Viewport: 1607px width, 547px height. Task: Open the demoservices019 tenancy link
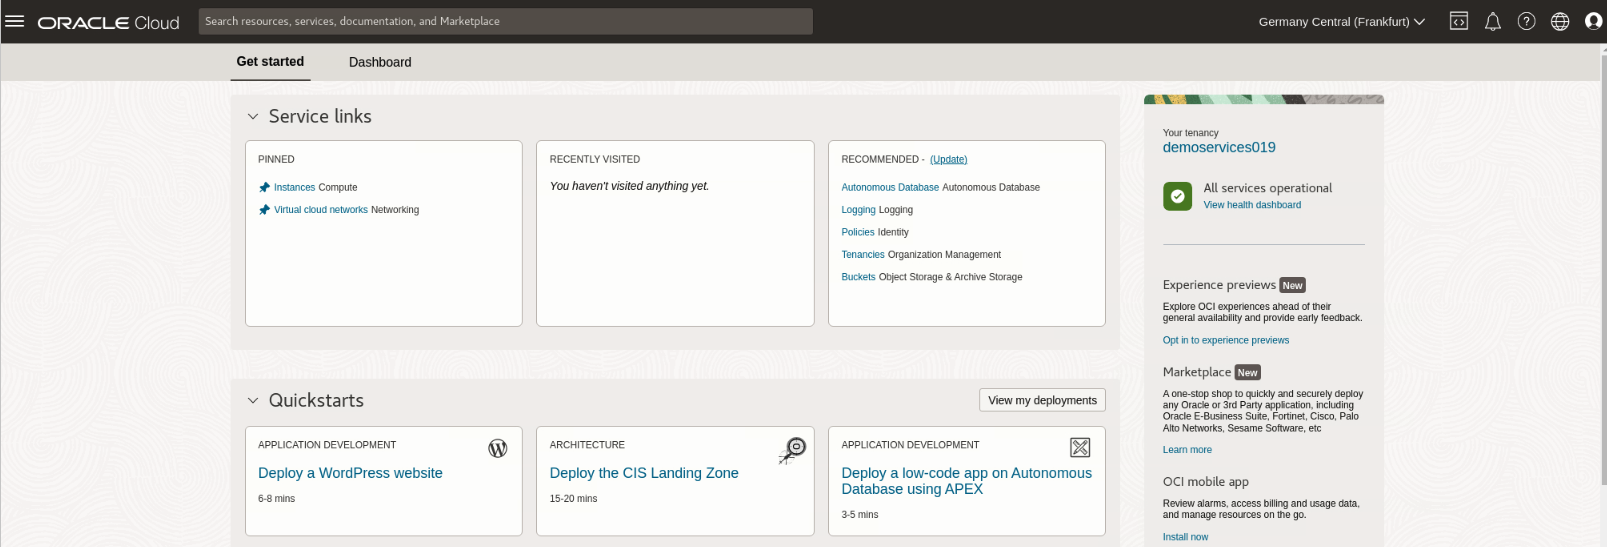1219,147
